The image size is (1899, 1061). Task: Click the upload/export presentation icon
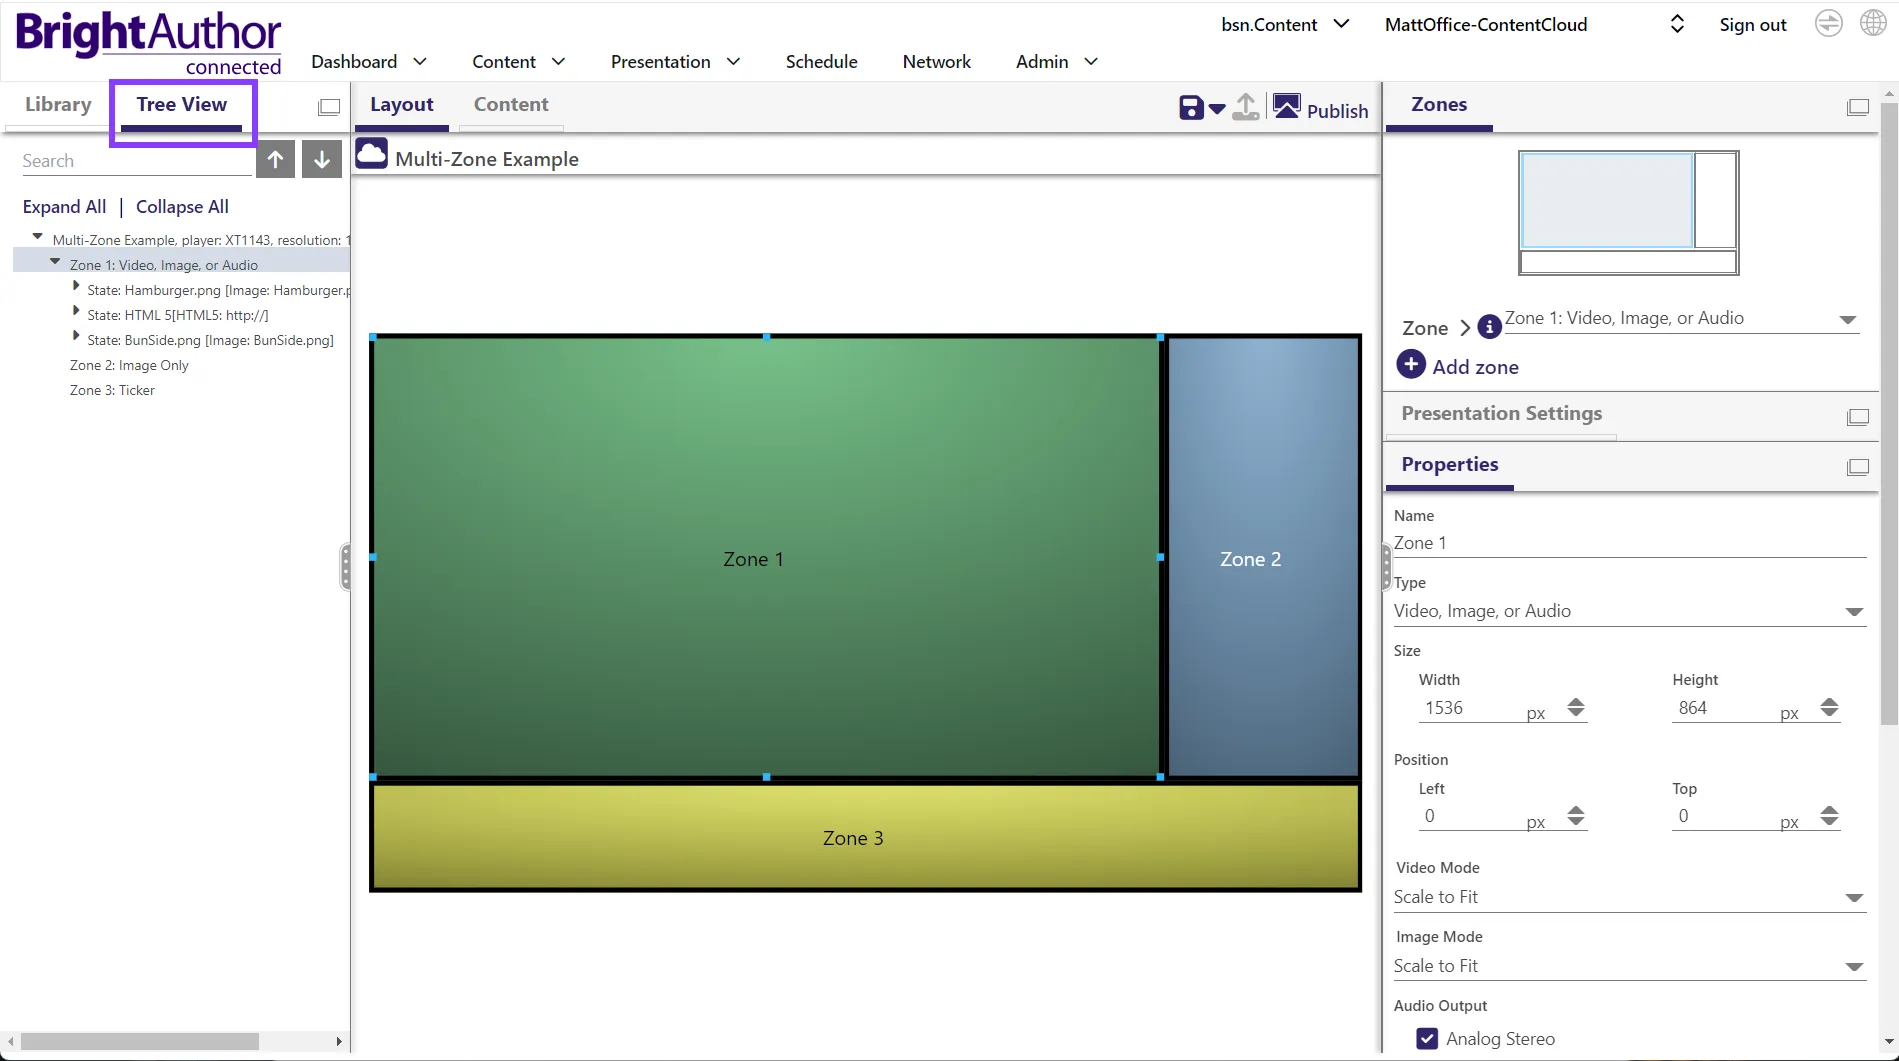(1246, 107)
